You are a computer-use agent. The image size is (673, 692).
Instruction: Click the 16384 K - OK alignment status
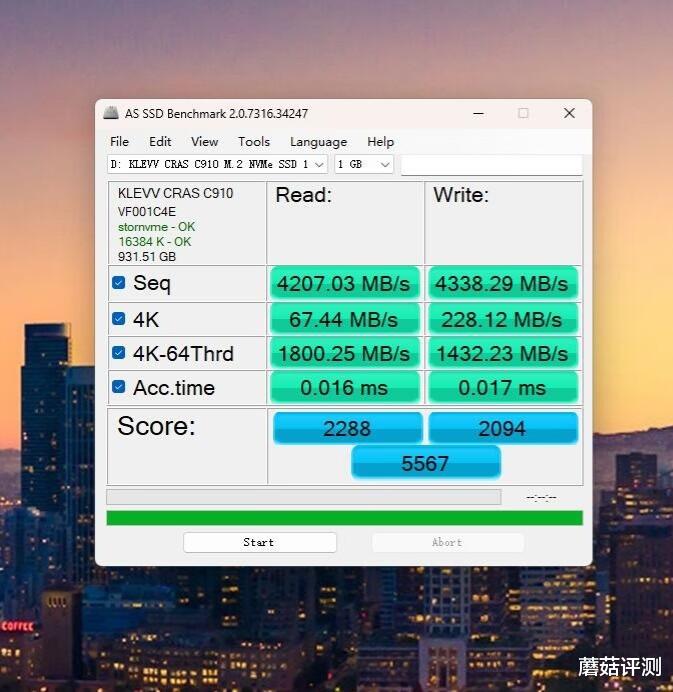(154, 242)
